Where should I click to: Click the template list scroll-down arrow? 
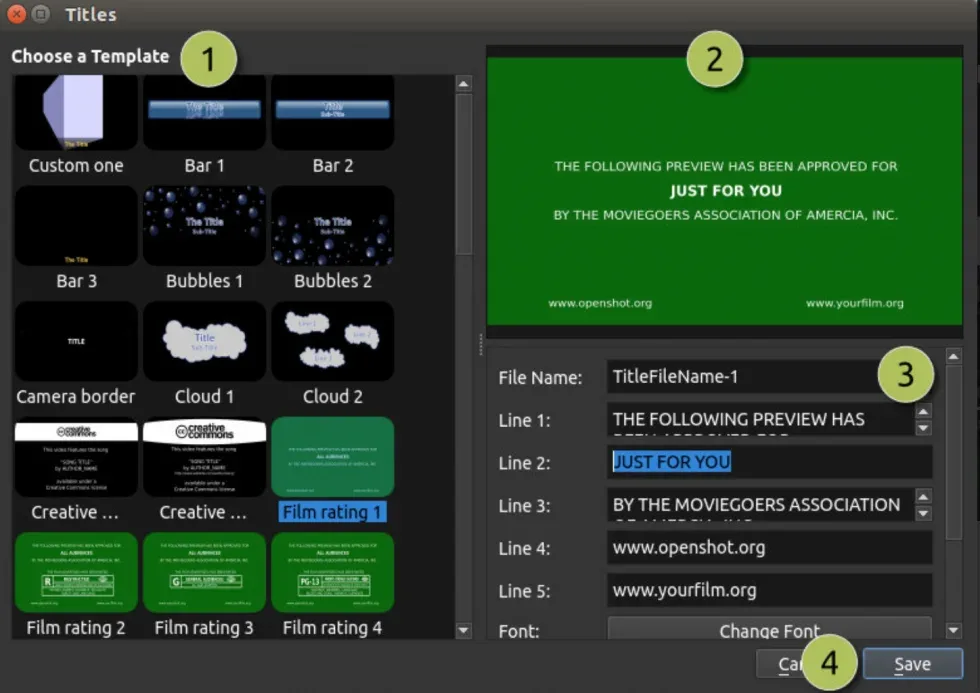click(x=464, y=630)
